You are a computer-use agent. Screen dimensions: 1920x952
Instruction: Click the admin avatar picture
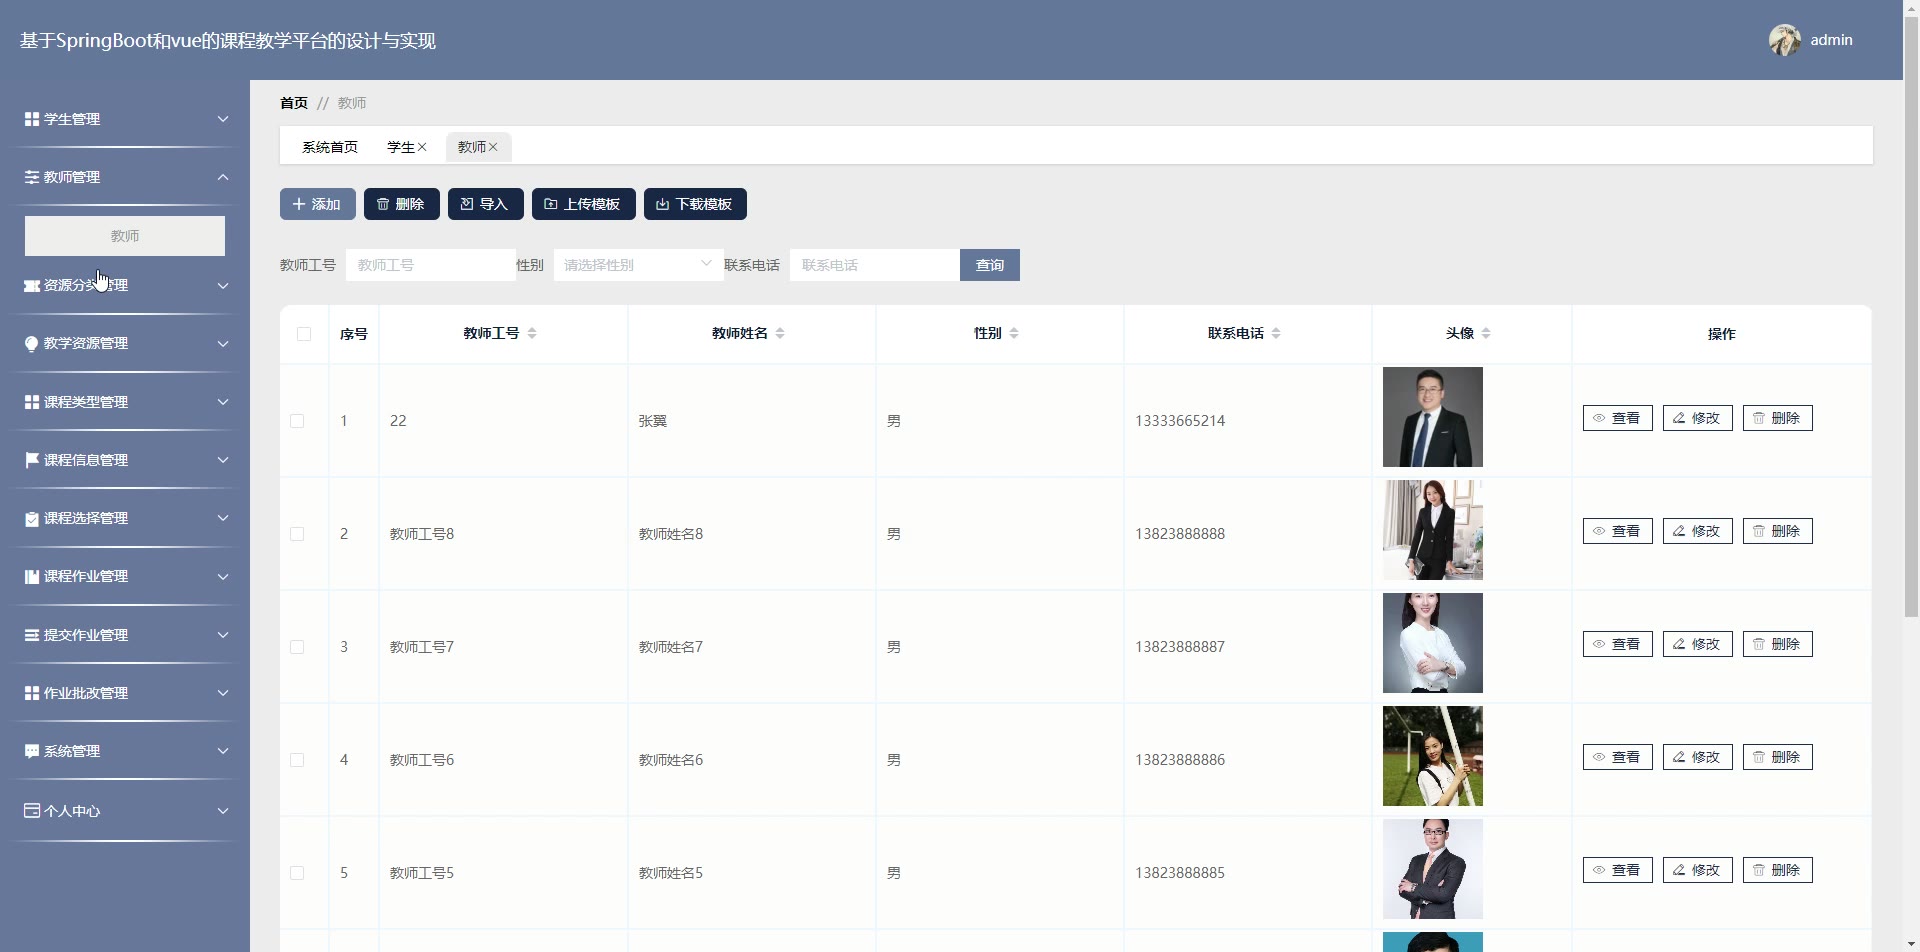[x=1785, y=40]
